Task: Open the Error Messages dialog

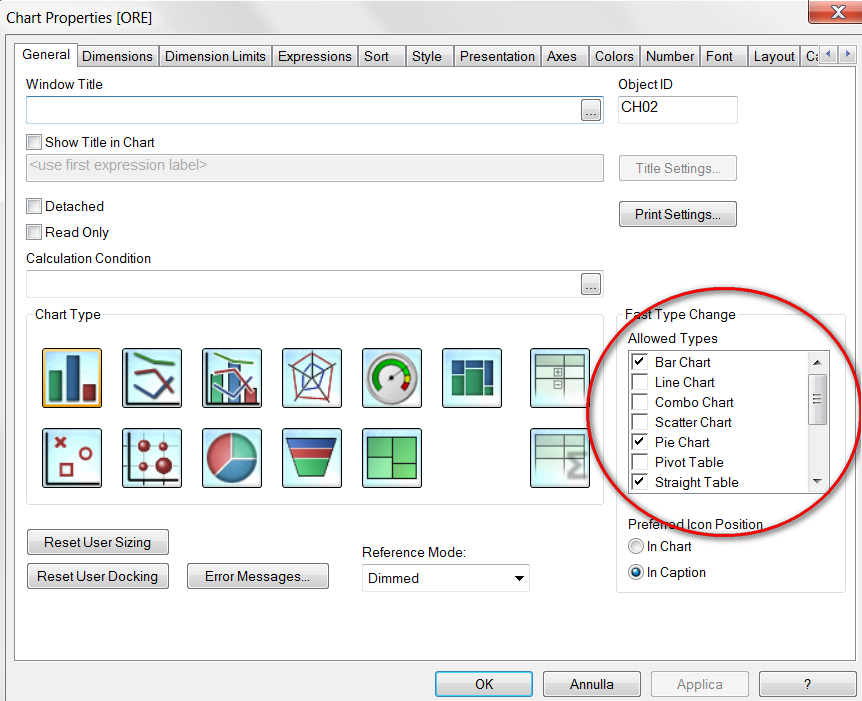Action: click(x=257, y=576)
